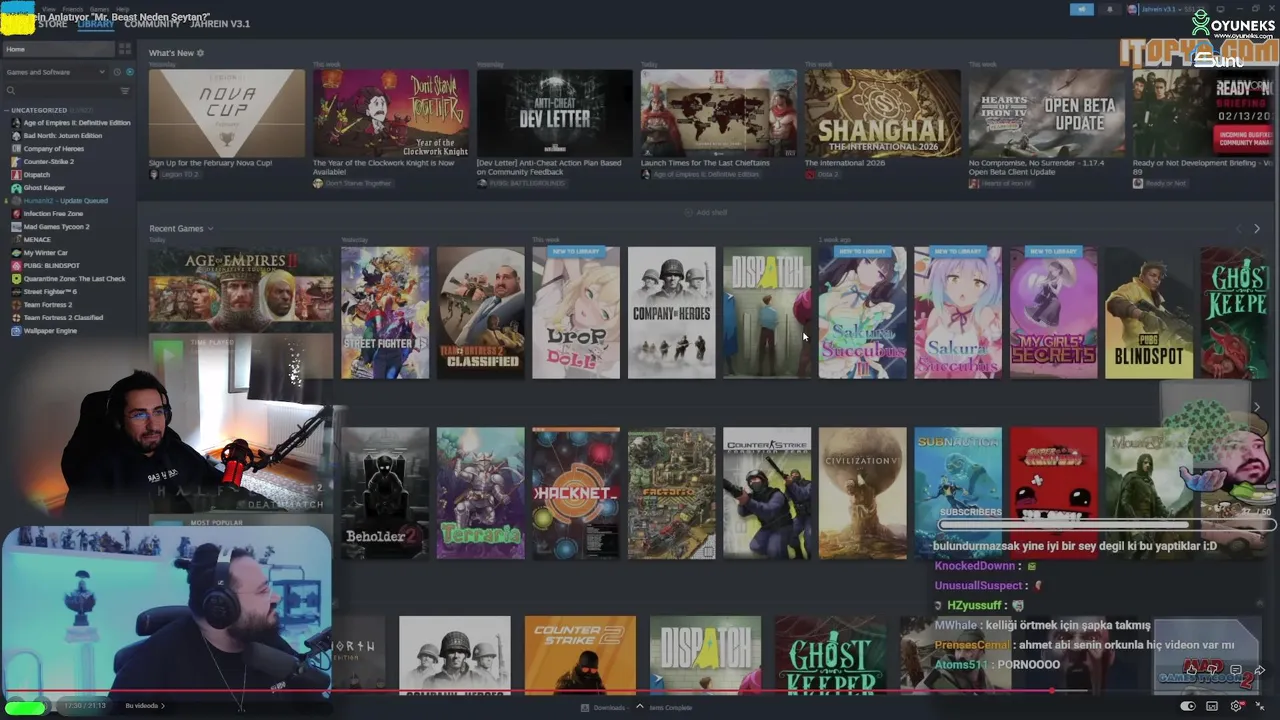This screenshot has height=720, width=1280.
Task: Click the PUBG: BLINDSPOT icon in the sidebar
Action: (x=16, y=266)
